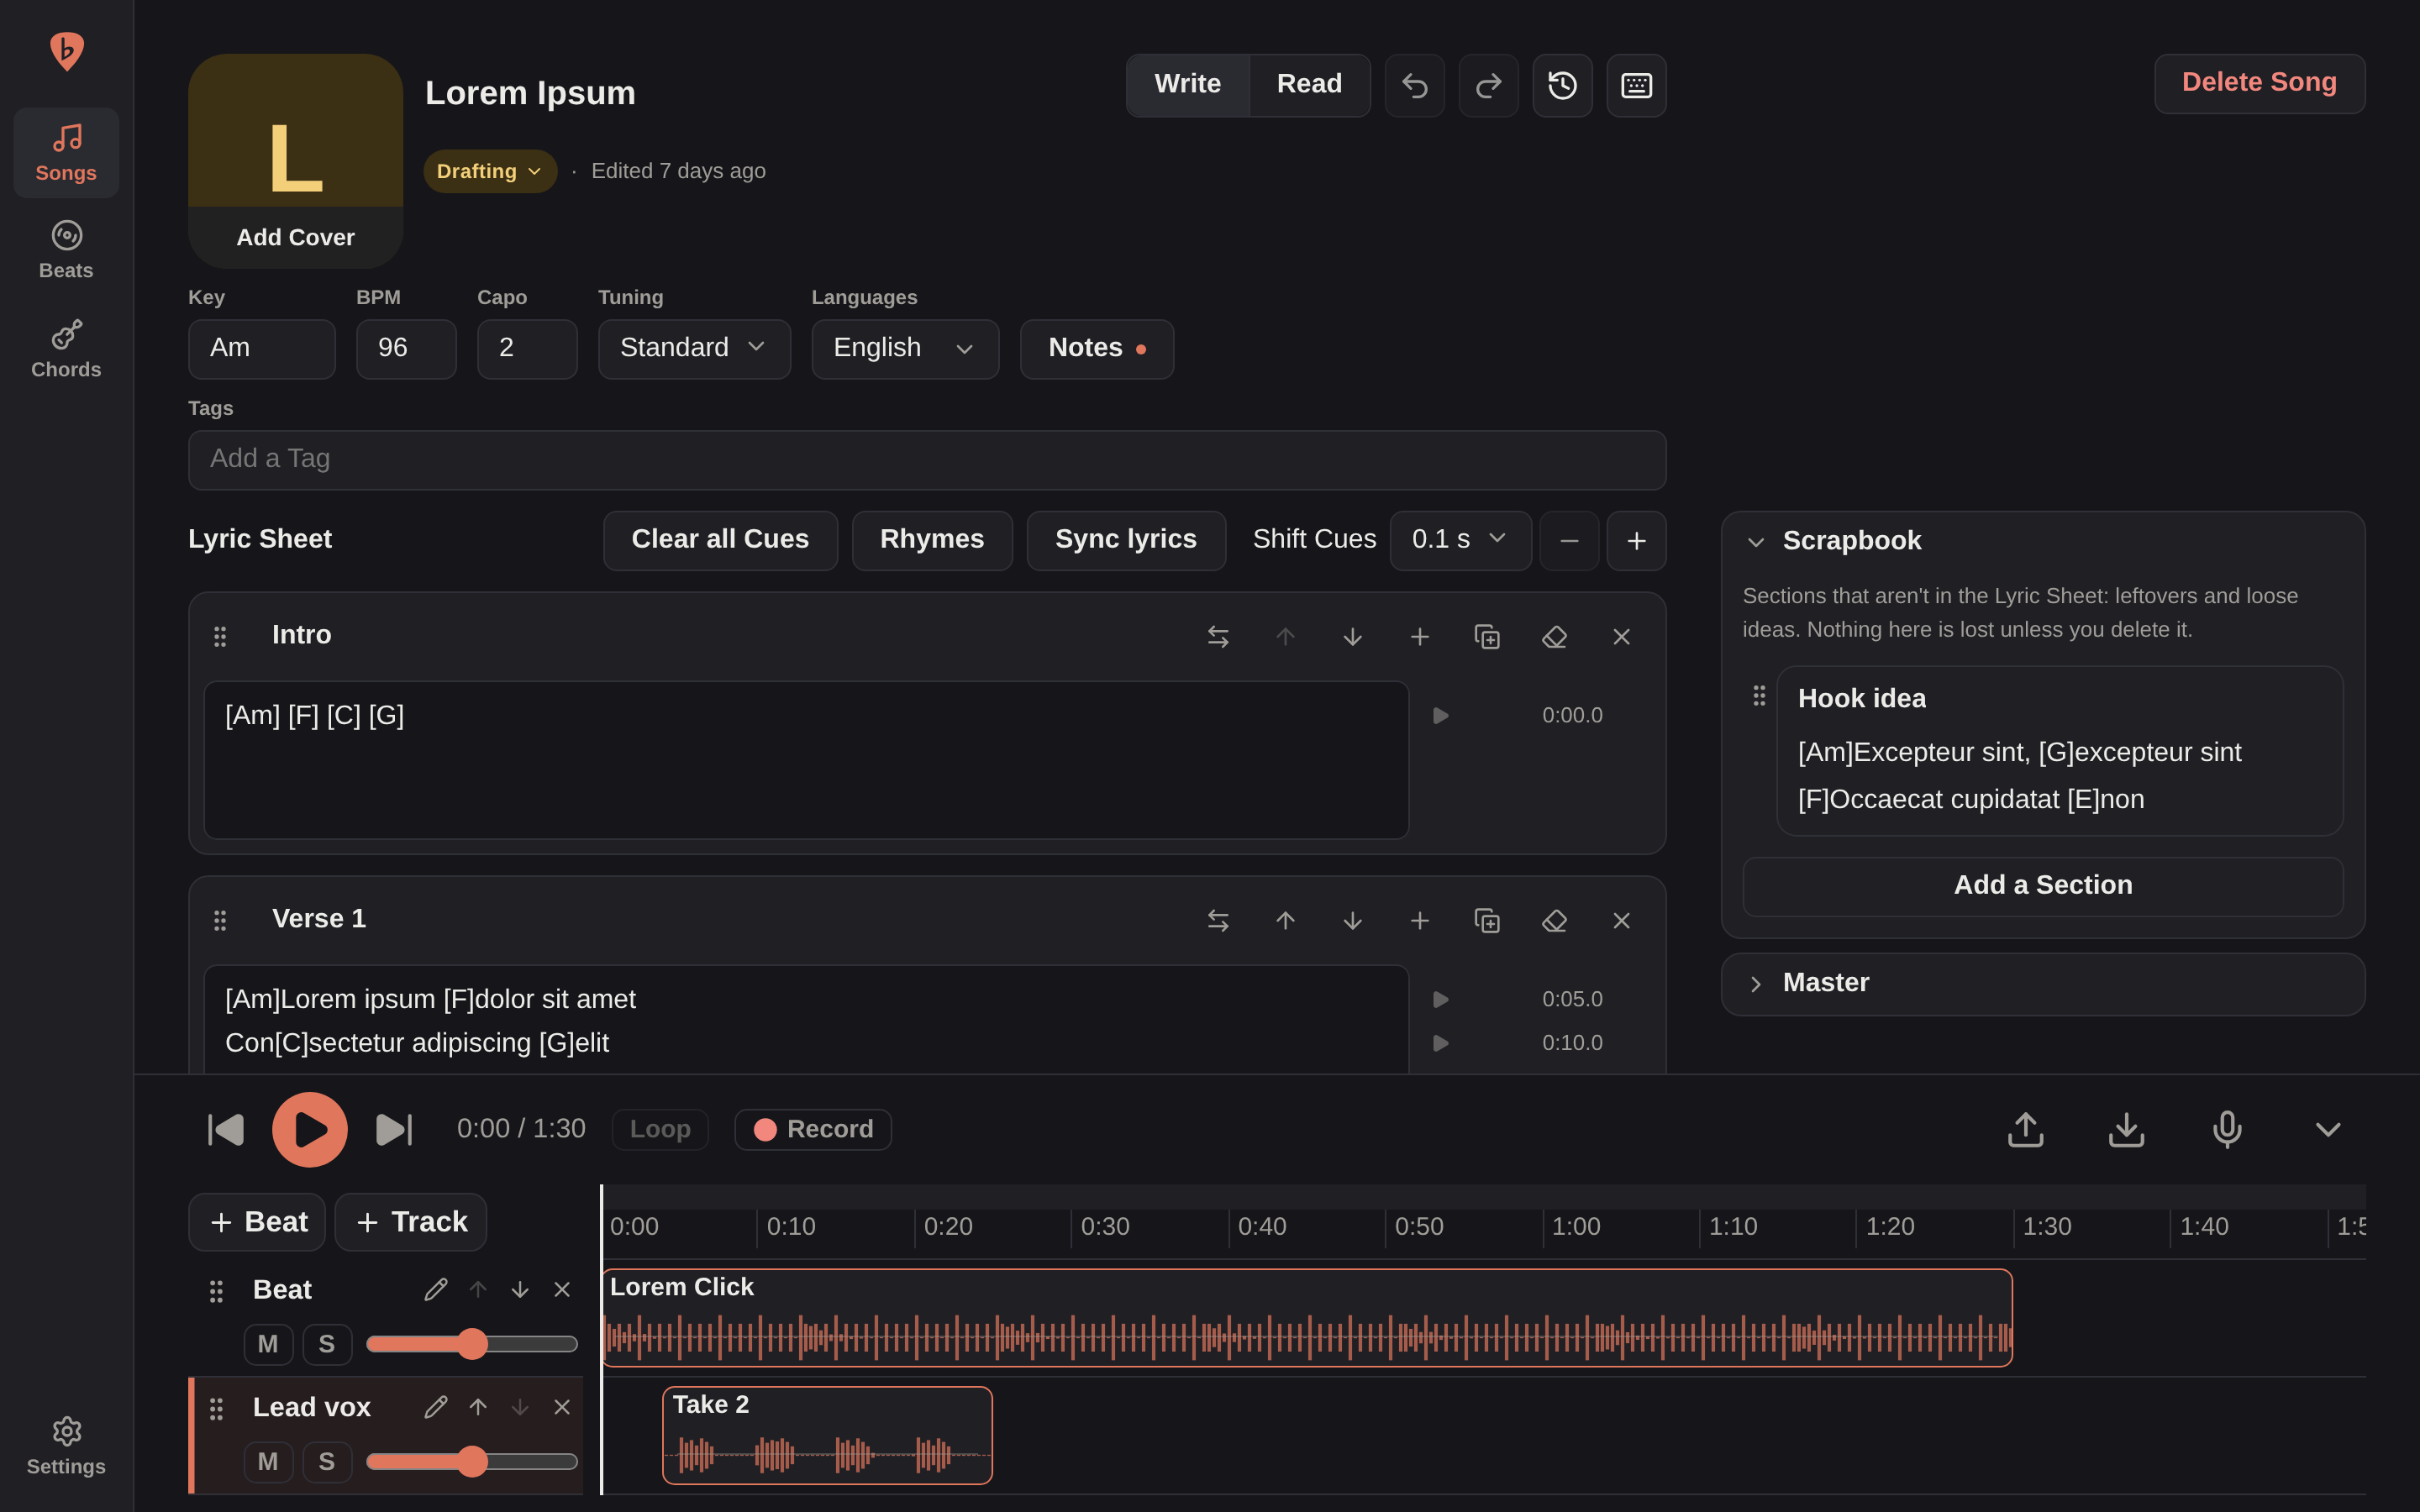Open Beats in the sidebar

(66, 250)
